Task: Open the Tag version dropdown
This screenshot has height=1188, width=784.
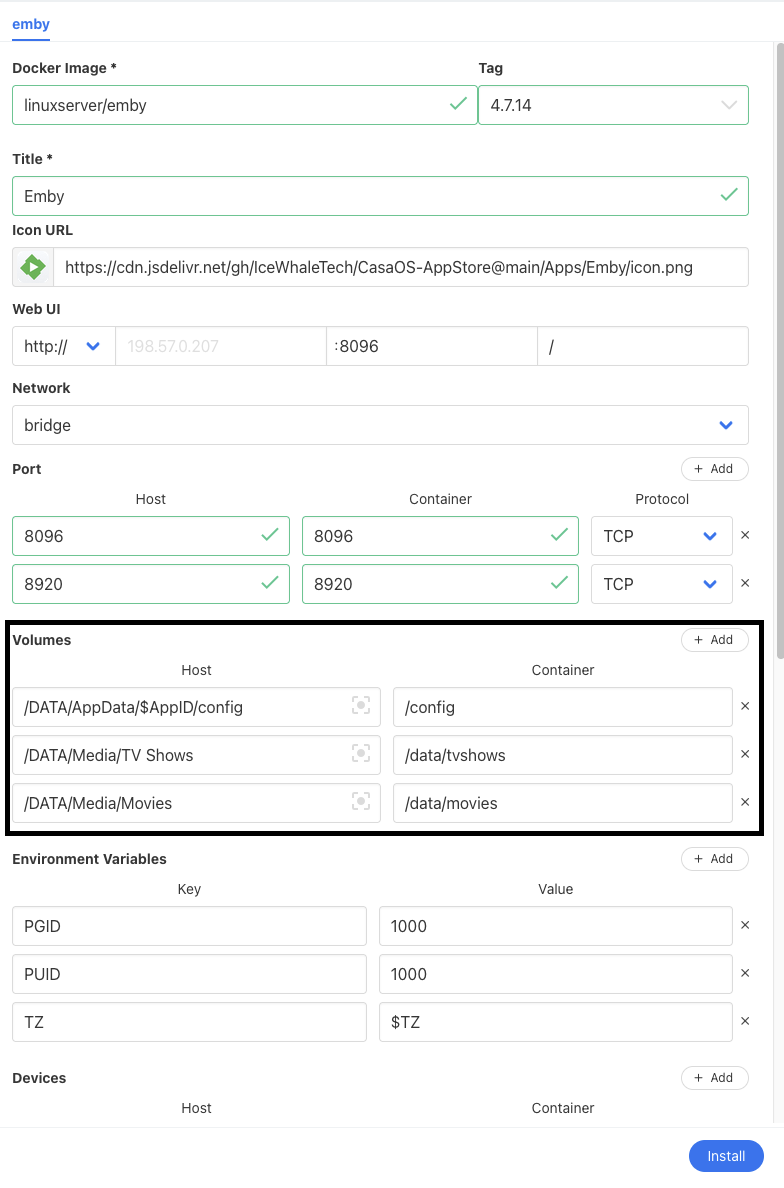Action: [x=729, y=104]
